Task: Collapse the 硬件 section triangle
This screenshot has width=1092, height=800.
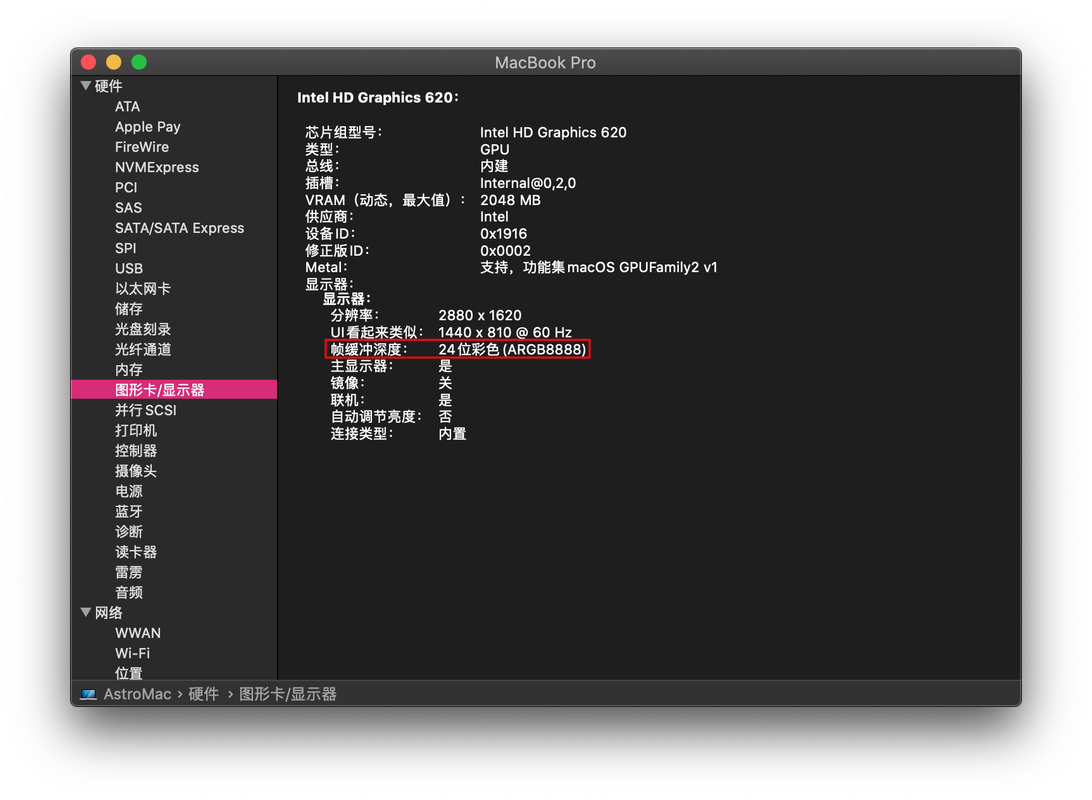Action: click(x=86, y=86)
